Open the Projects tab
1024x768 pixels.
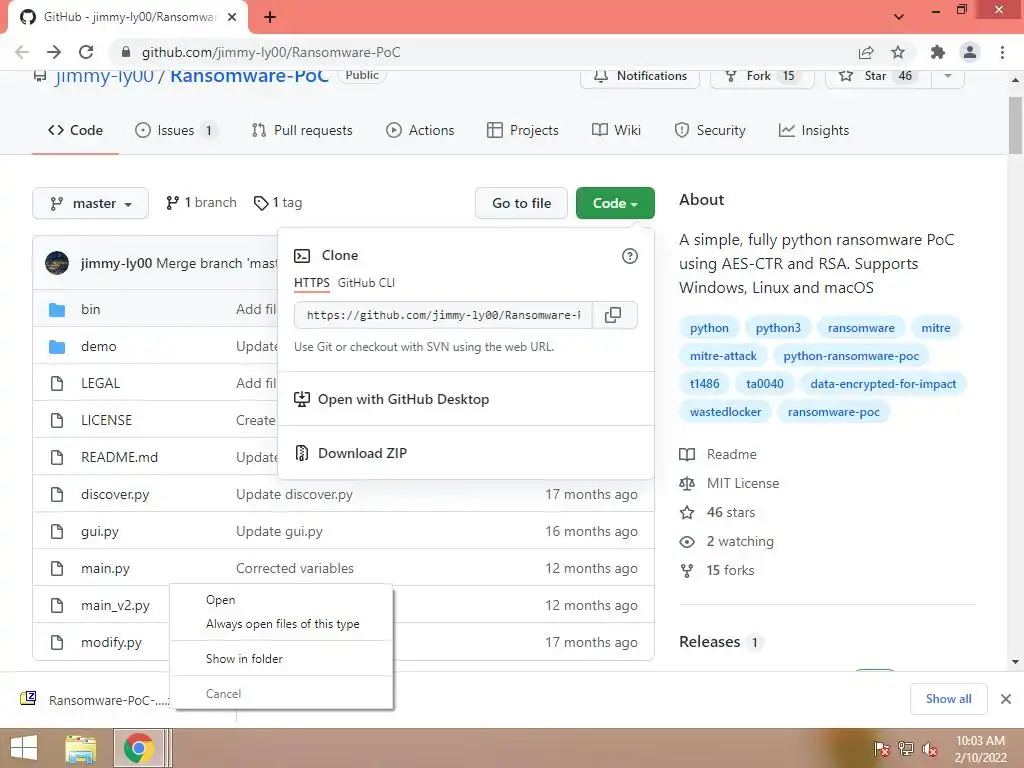(x=522, y=130)
